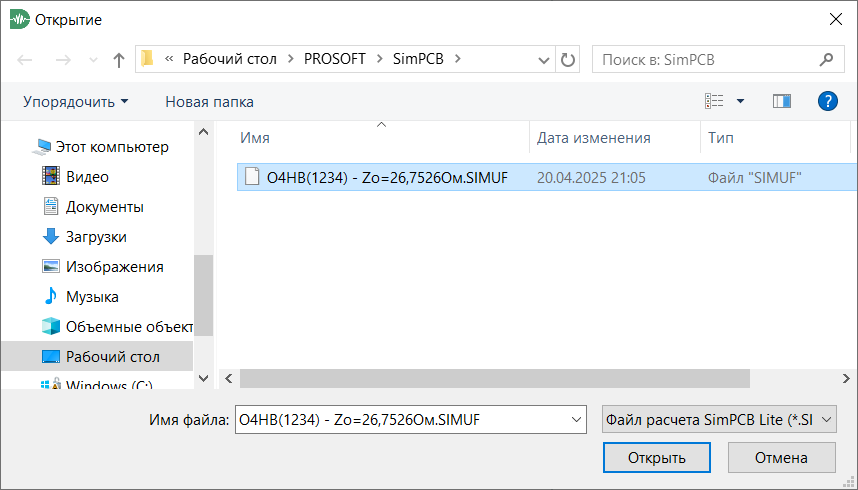Click the Загрузки download arrow icon
858x490 pixels.
pos(51,237)
